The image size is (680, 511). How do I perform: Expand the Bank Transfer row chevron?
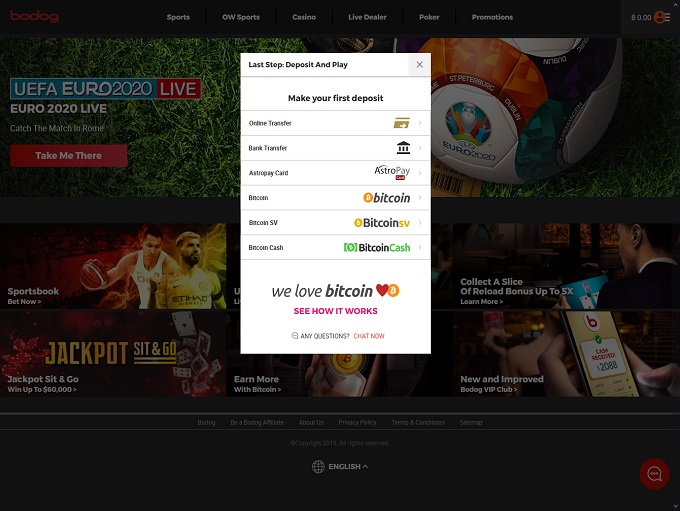[420, 148]
